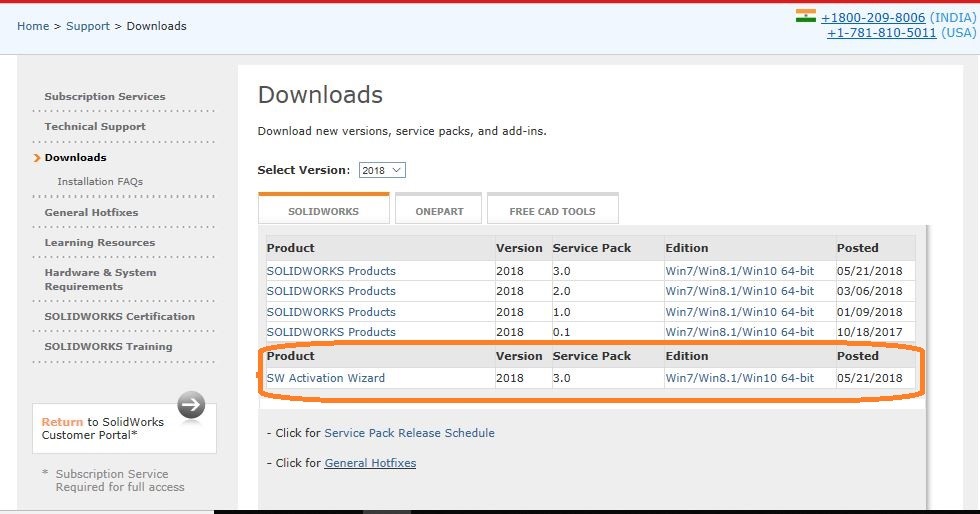This screenshot has height=514, width=980.
Task: Click the round arrow icon above Return
Action: tap(191, 405)
